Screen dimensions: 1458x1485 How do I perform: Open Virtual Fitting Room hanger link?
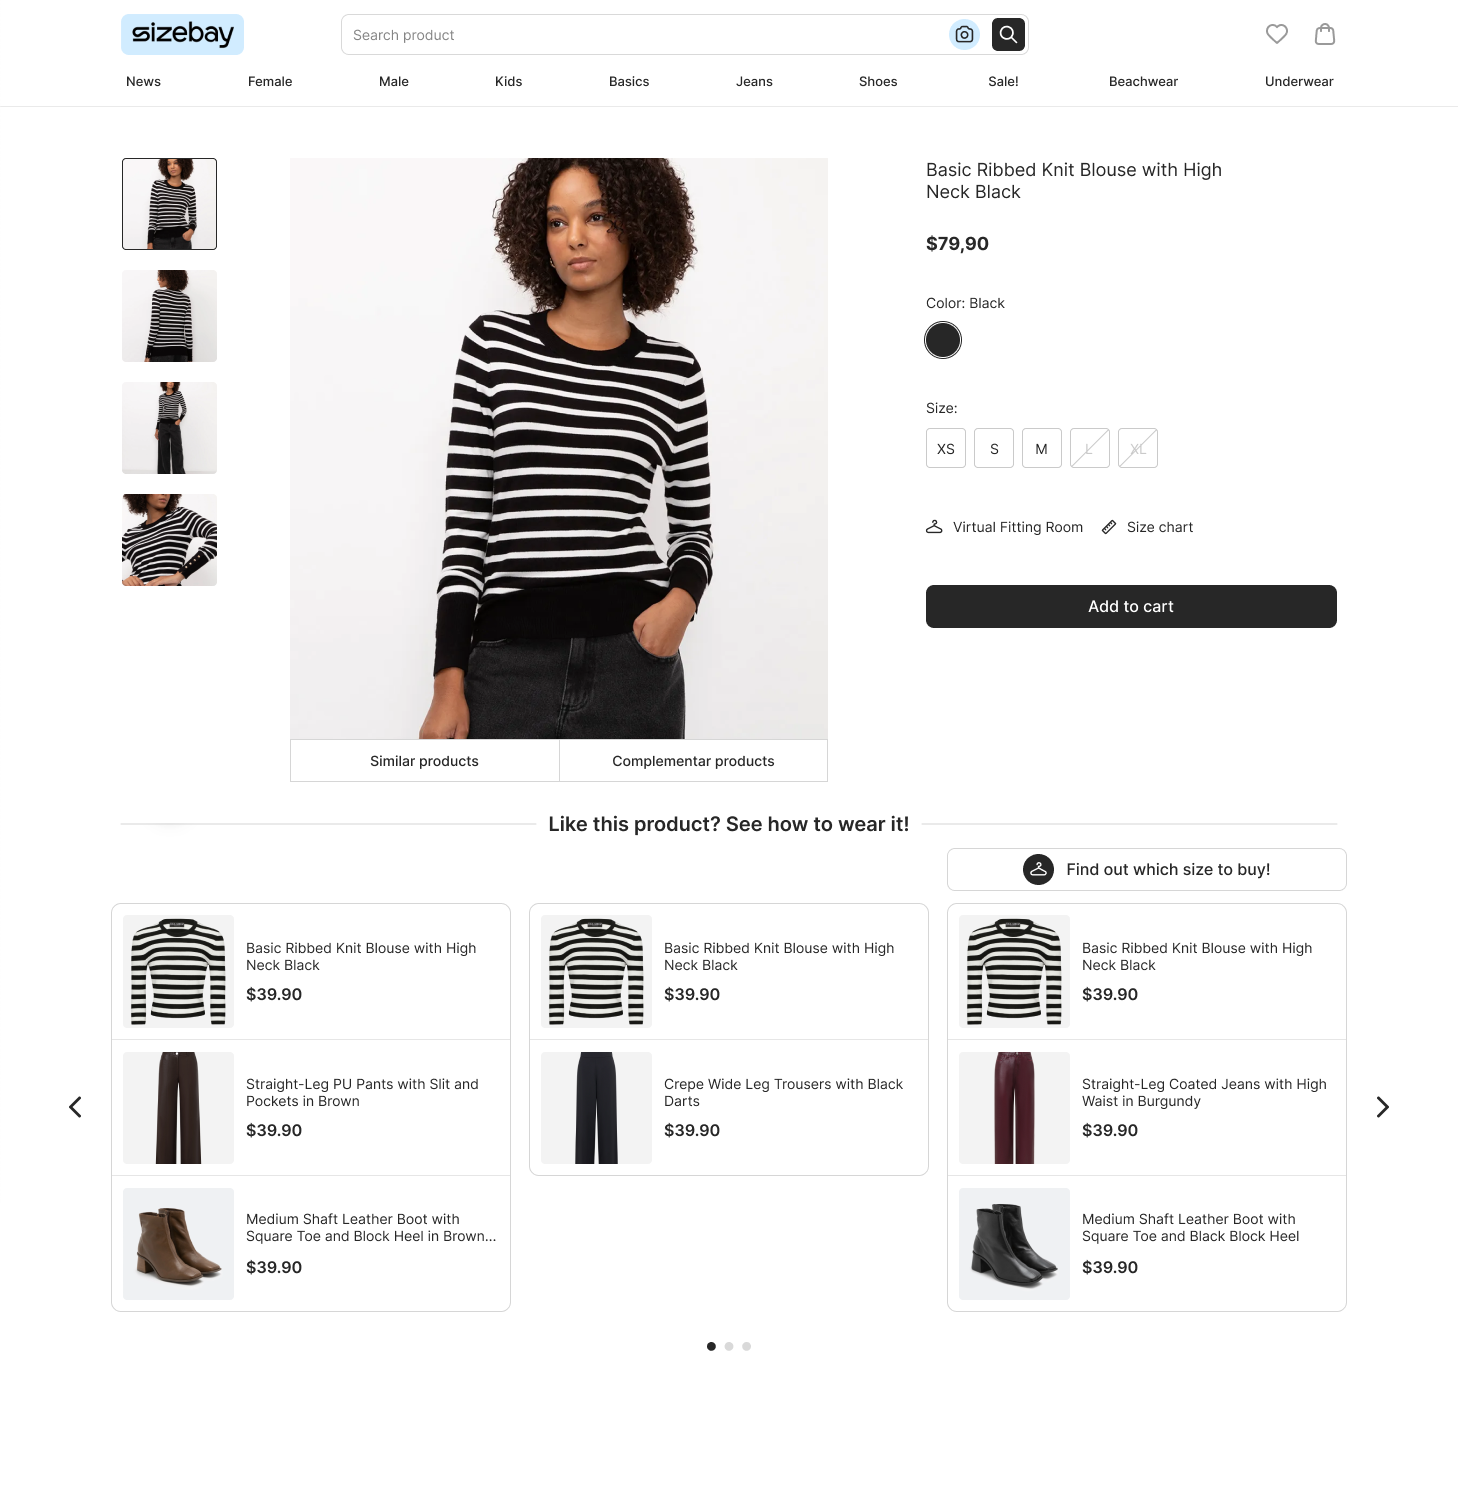[x=1004, y=527]
